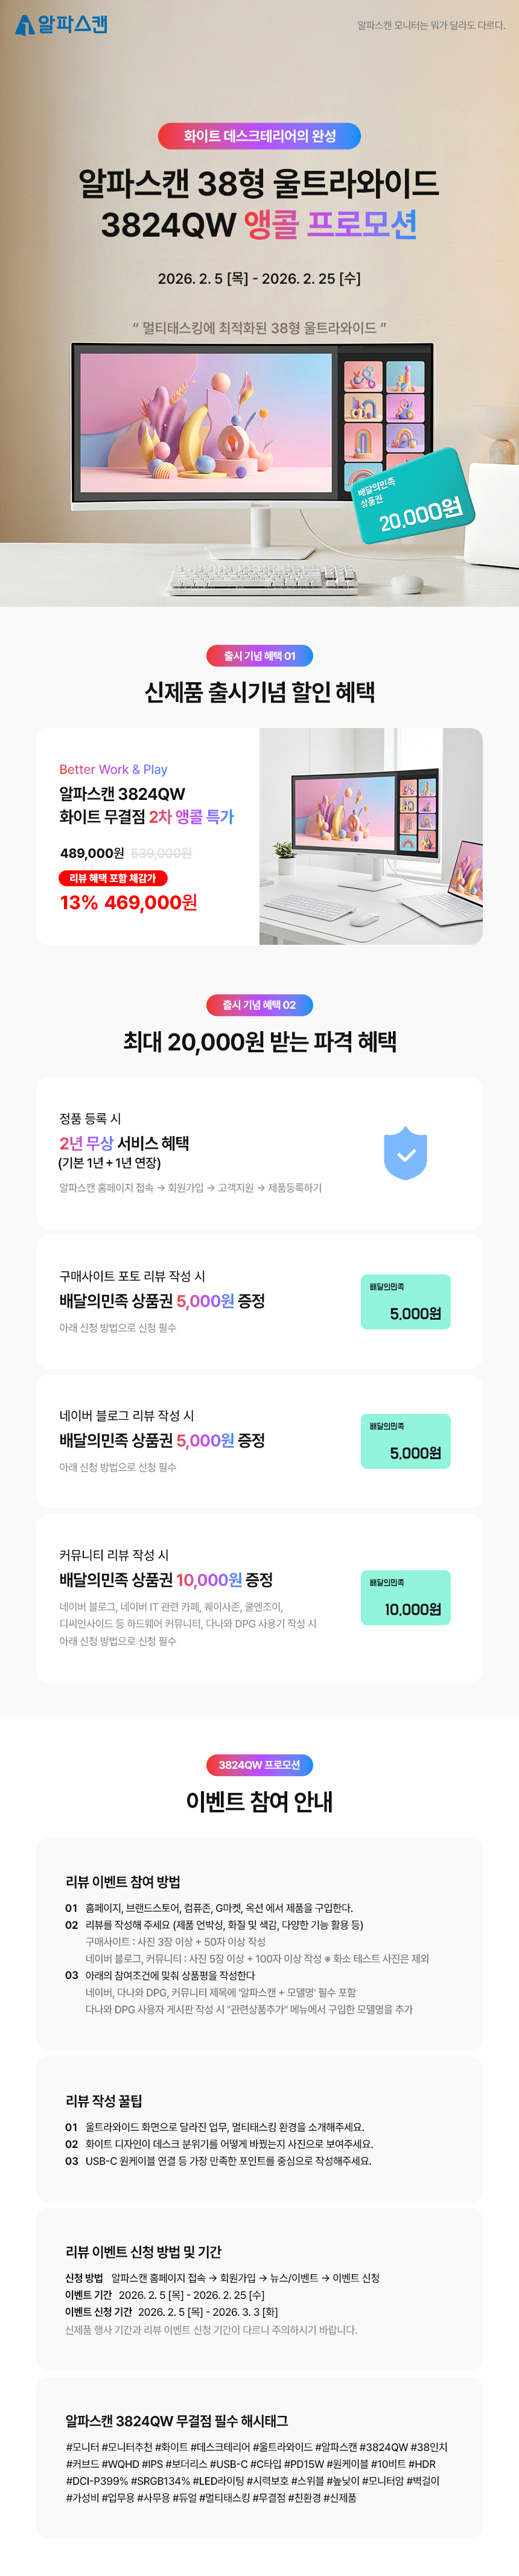519x2576 pixels.
Task: Click the 앵콜 프로모션 gradient headline text
Action: click(330, 224)
